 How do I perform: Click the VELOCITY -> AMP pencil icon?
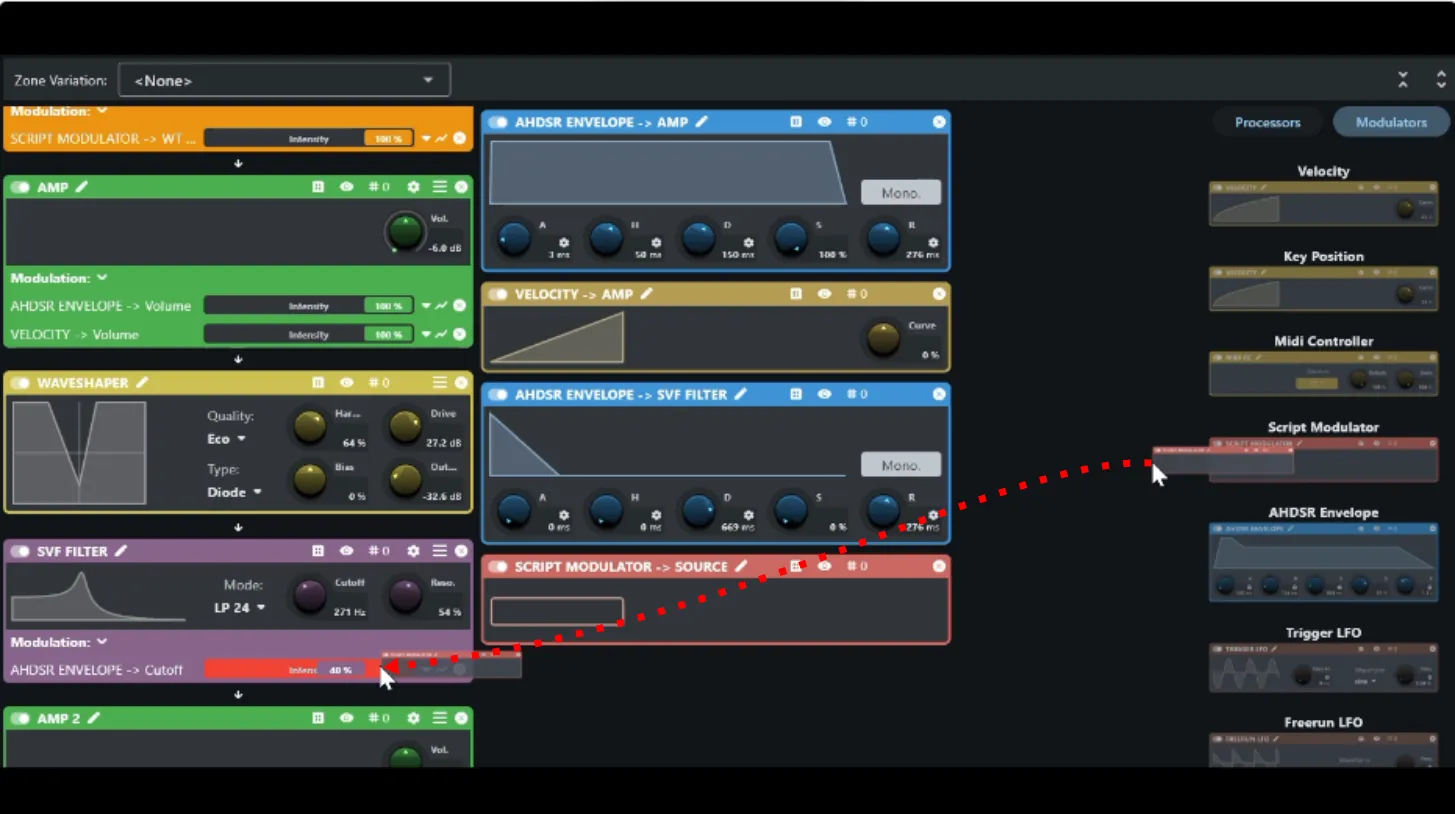pyautogui.click(x=647, y=294)
